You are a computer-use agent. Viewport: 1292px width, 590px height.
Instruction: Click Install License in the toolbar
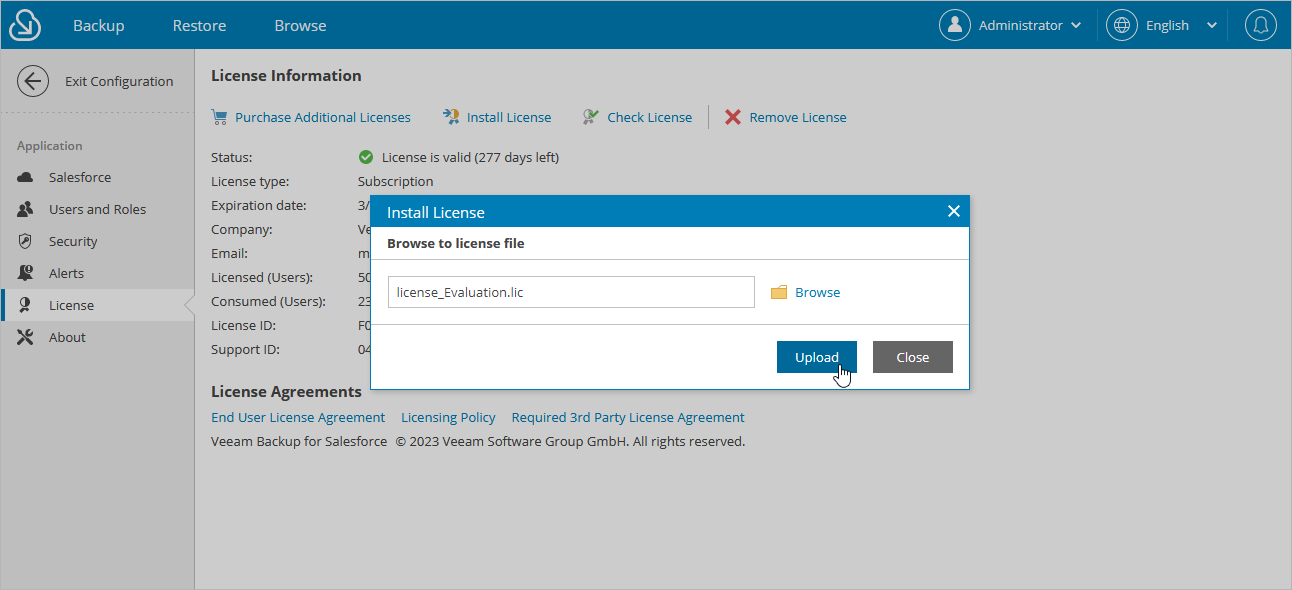[x=509, y=117]
